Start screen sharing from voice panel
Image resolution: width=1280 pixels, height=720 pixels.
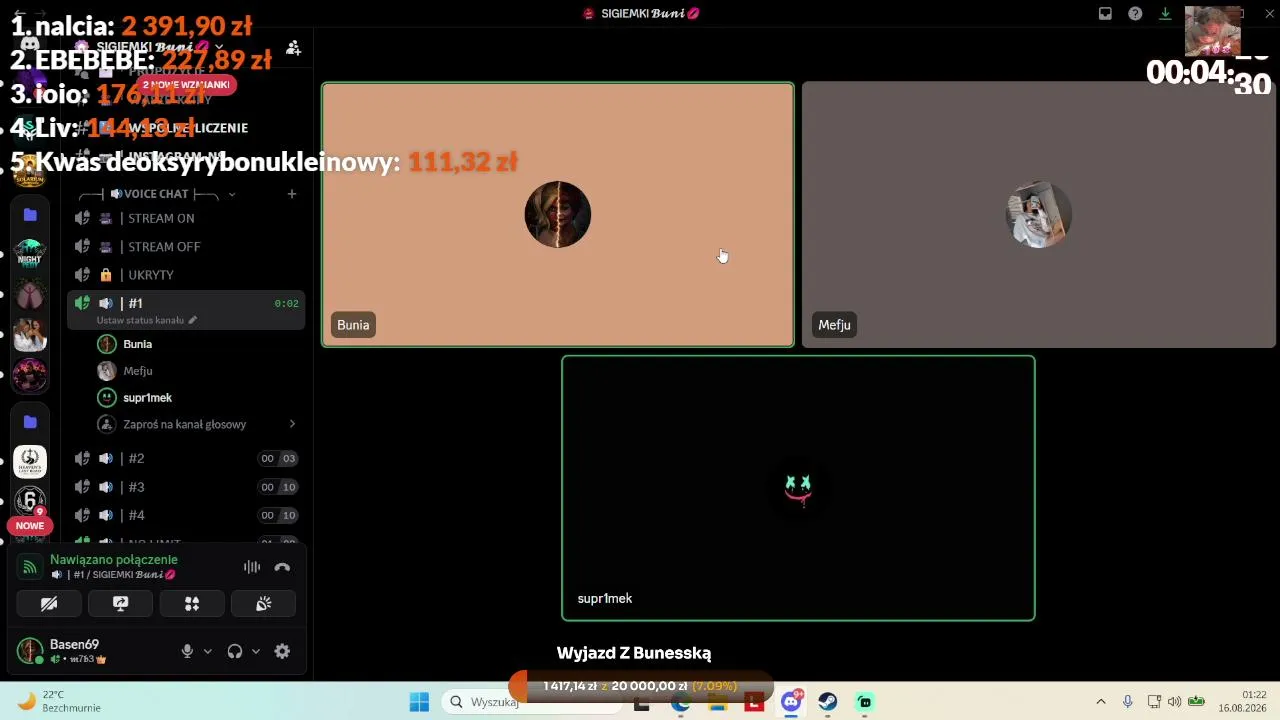coord(121,604)
